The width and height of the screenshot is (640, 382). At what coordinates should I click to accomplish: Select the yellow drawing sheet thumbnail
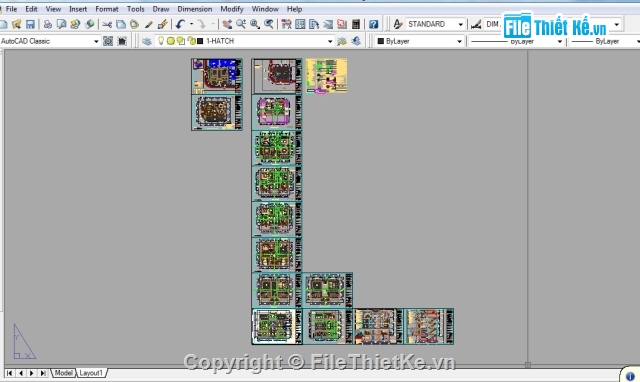click(327, 76)
